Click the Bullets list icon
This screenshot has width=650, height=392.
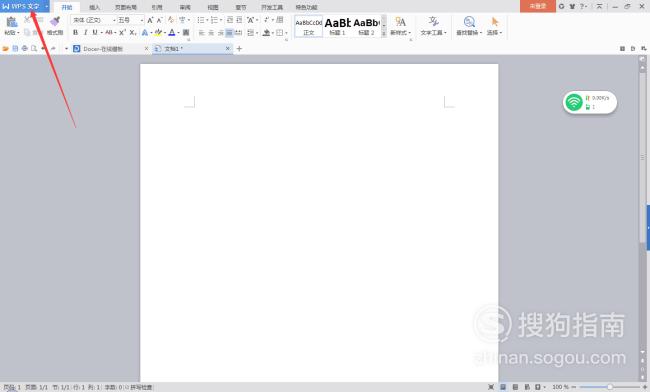coord(201,19)
